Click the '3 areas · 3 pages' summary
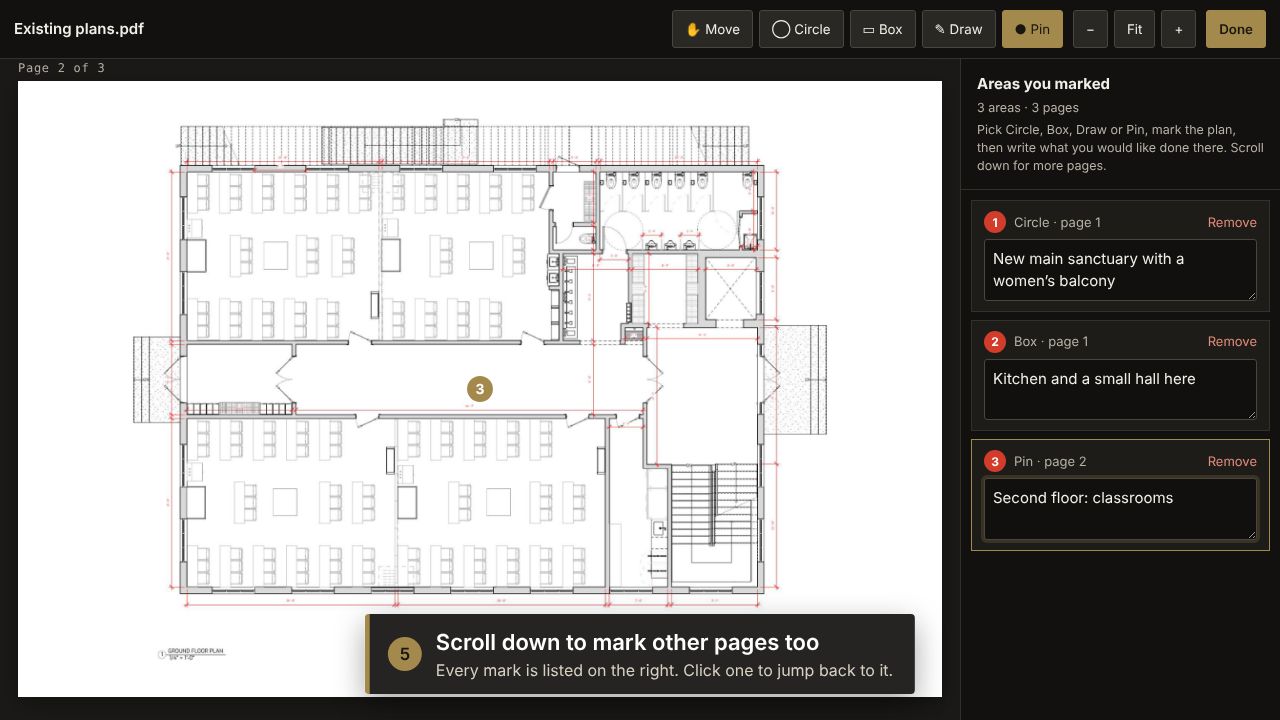1280x720 pixels. click(x=1028, y=108)
